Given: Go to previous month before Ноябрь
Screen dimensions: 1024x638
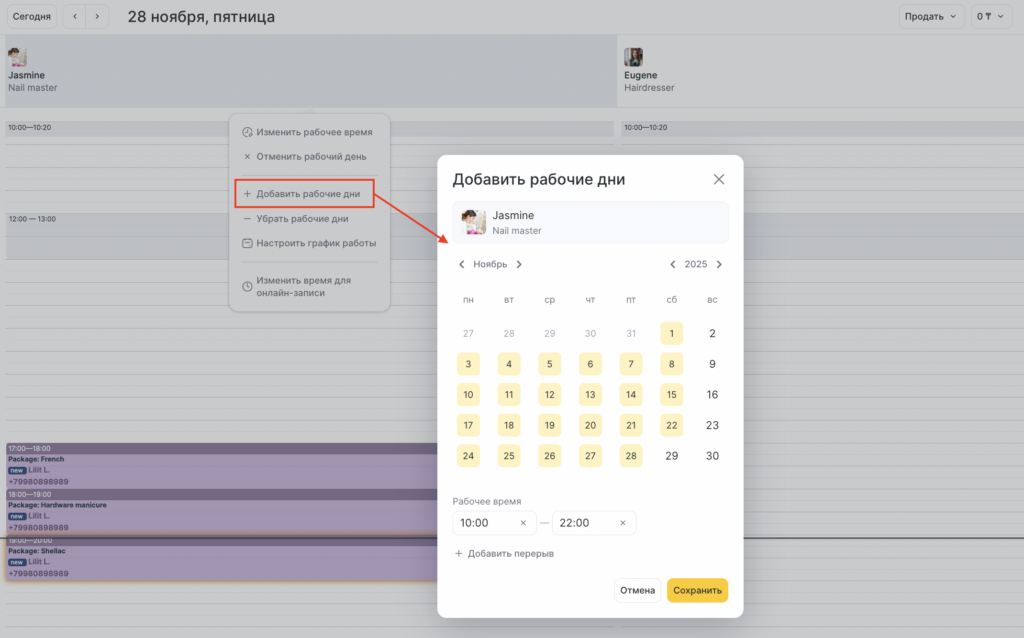Looking at the screenshot, I should coord(461,265).
